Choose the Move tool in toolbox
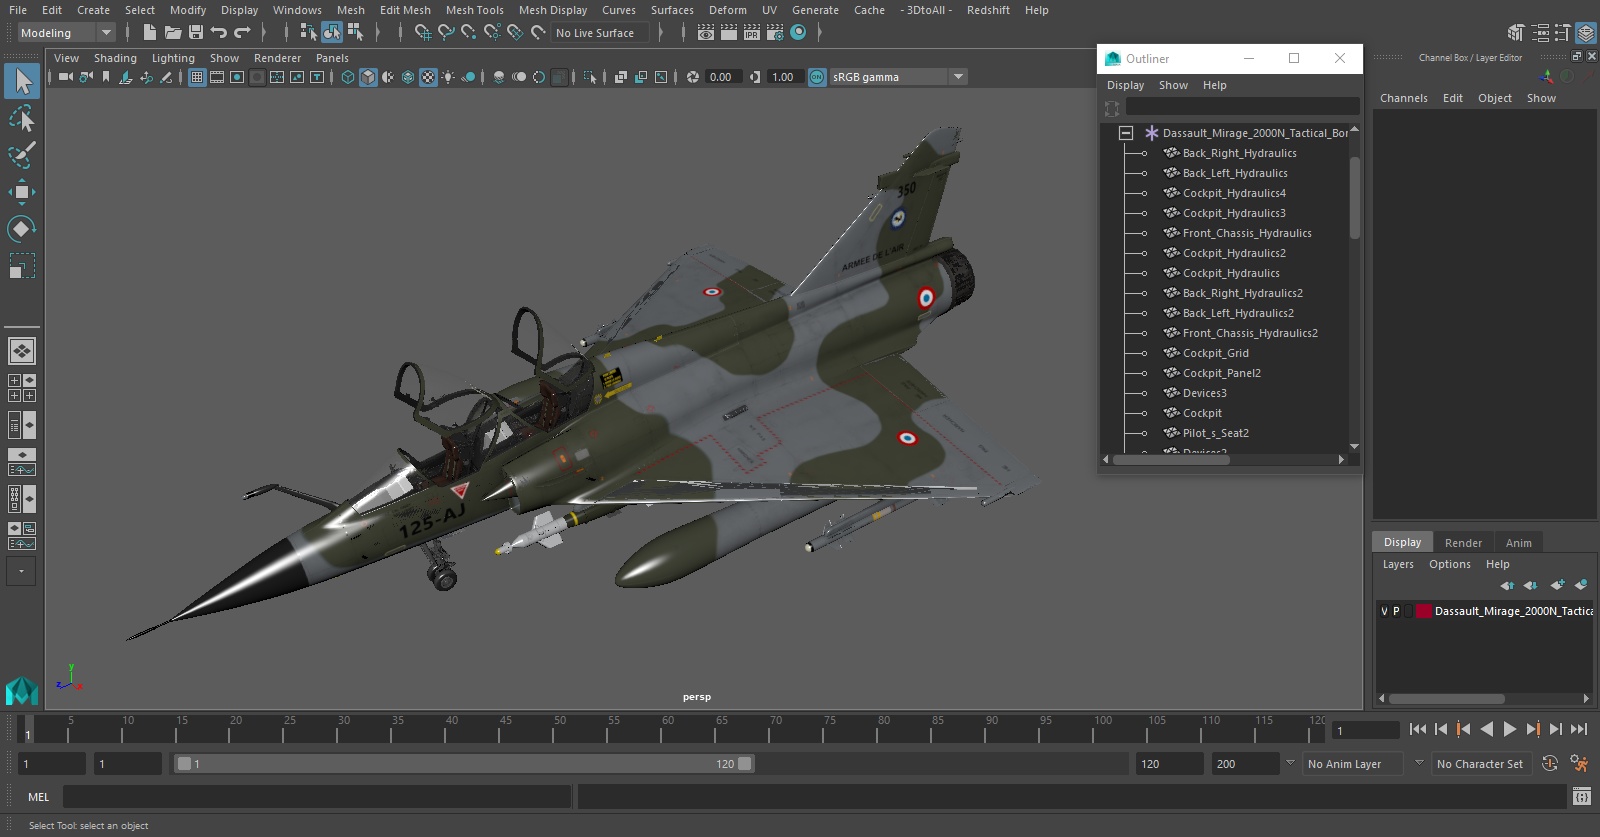This screenshot has width=1600, height=837. 22,192
